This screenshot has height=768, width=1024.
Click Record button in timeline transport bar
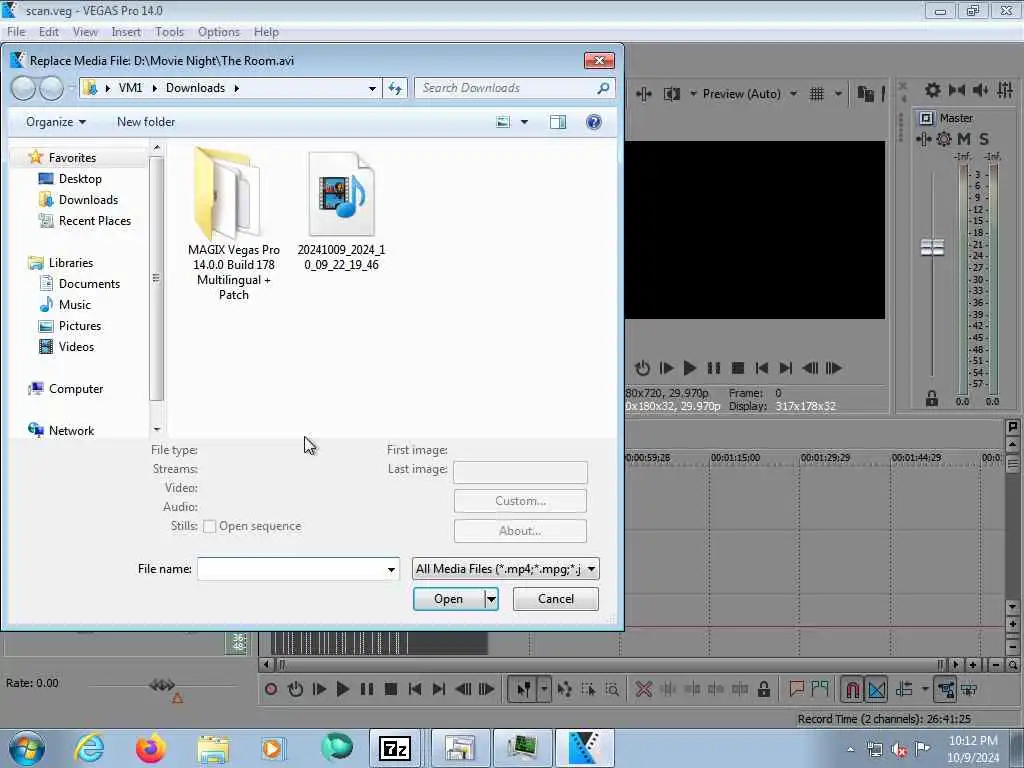click(271, 689)
